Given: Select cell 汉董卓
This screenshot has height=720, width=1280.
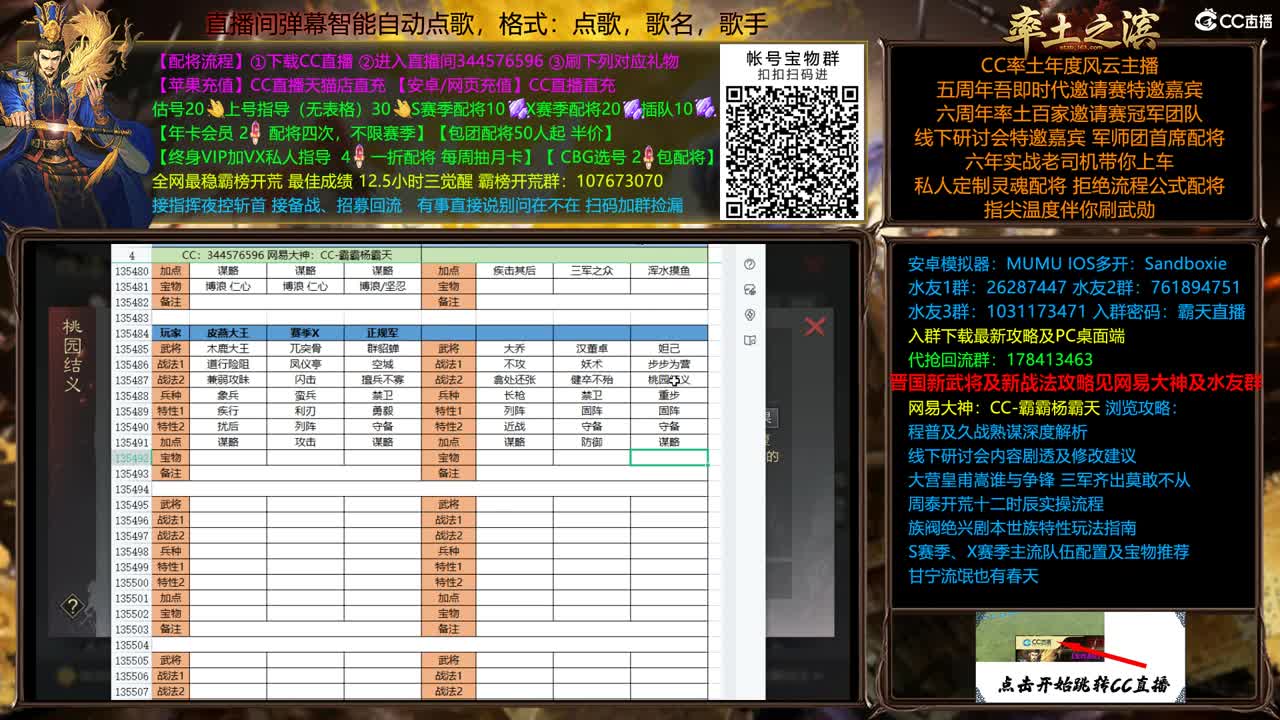Looking at the screenshot, I should tap(592, 349).
